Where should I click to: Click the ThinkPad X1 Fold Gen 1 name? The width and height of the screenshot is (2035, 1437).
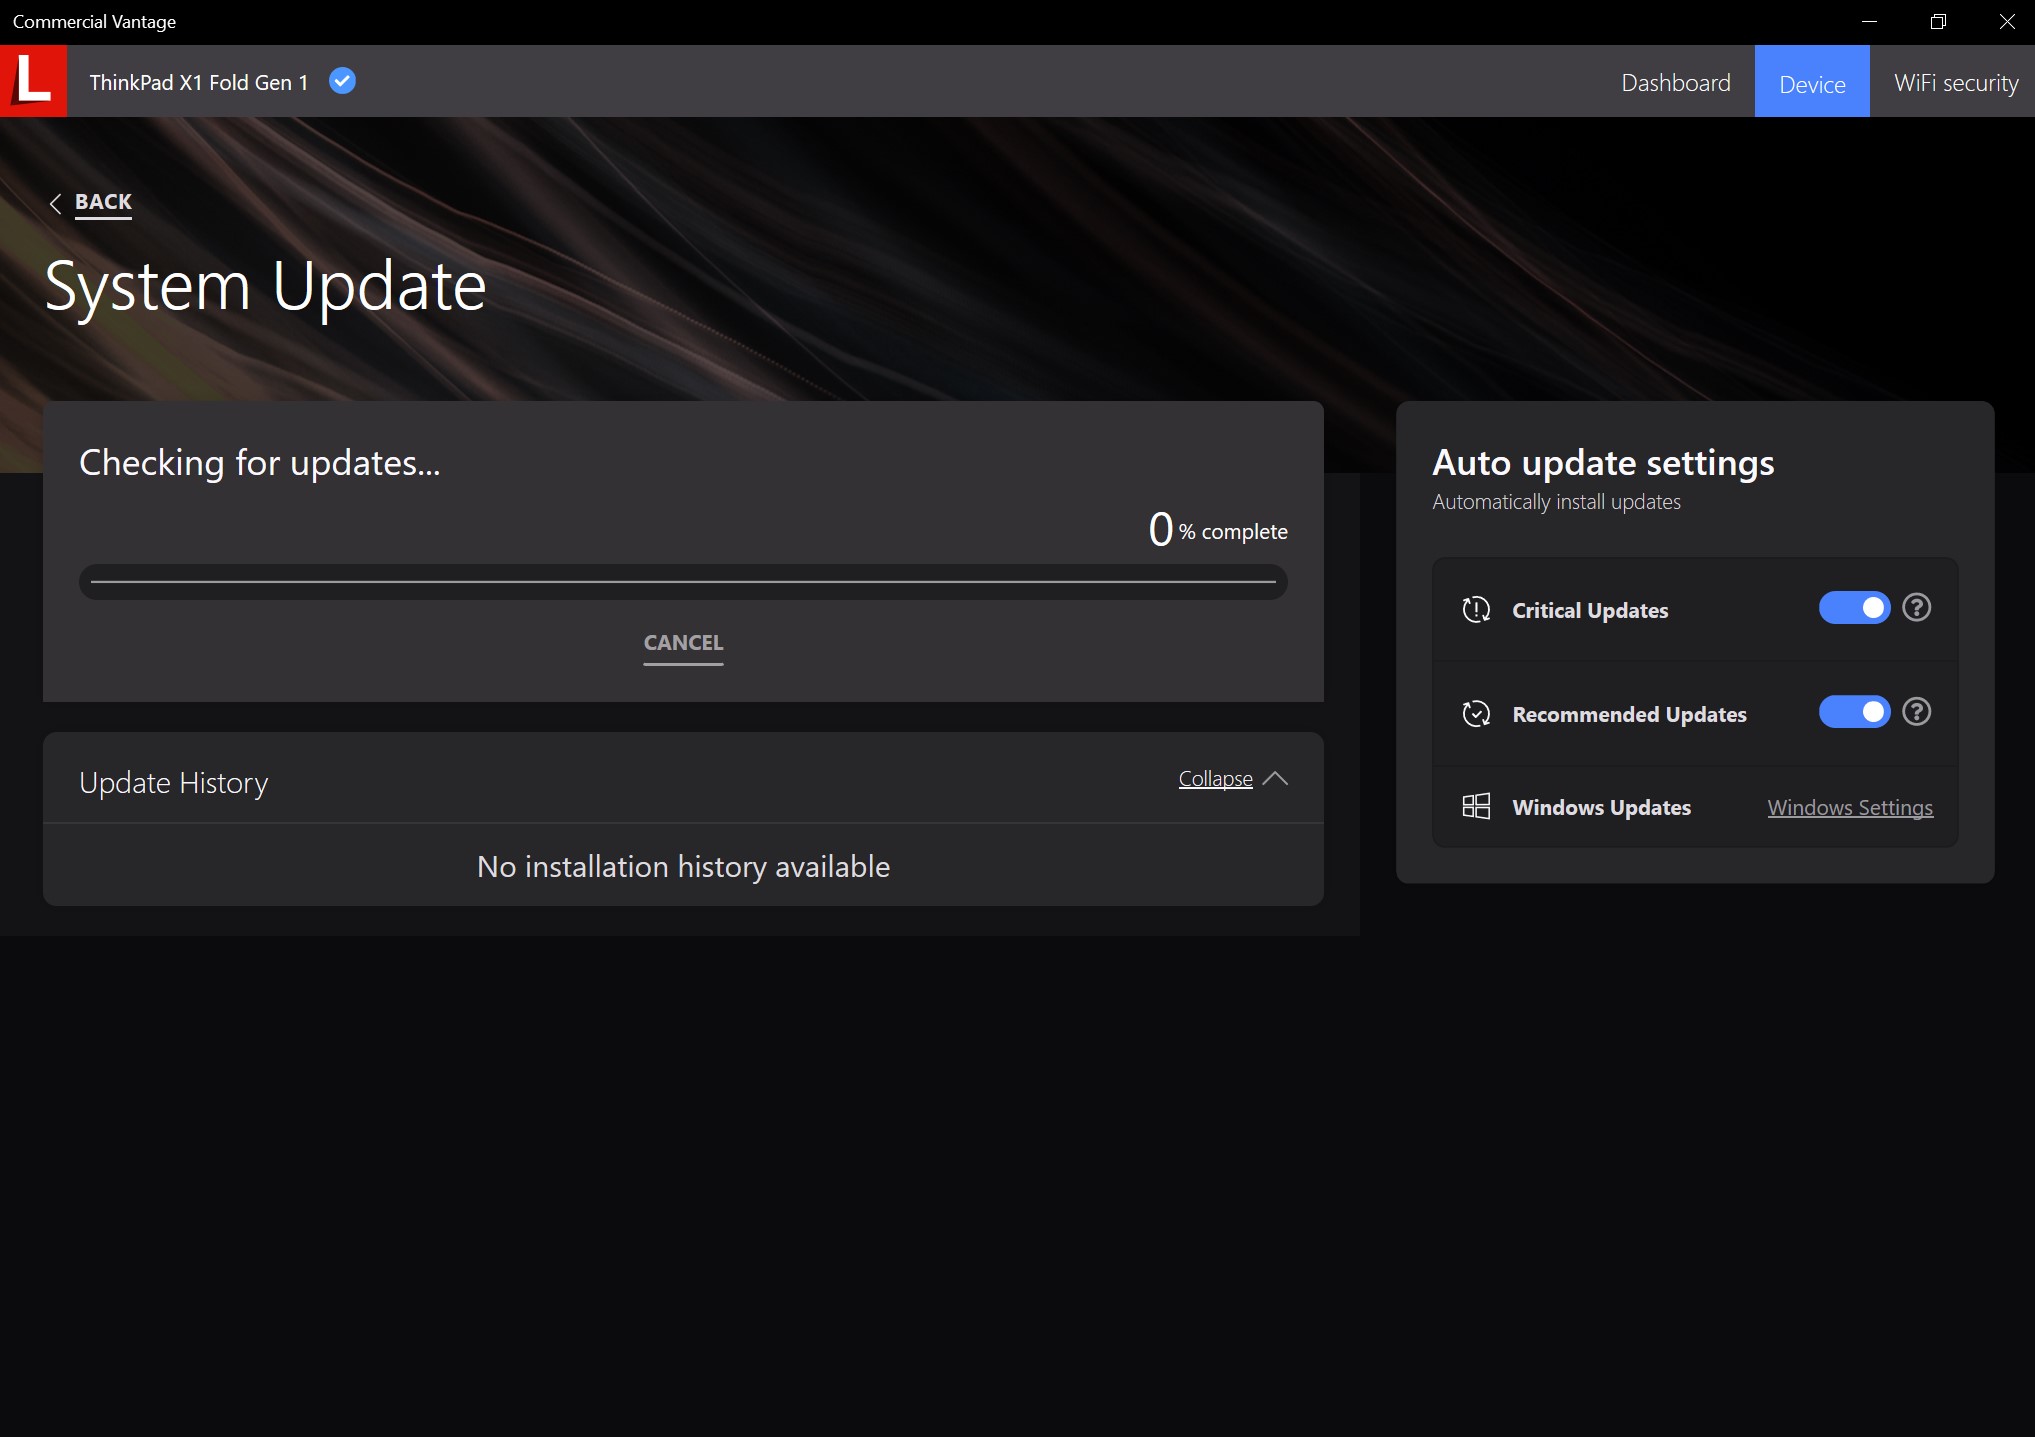tap(198, 83)
